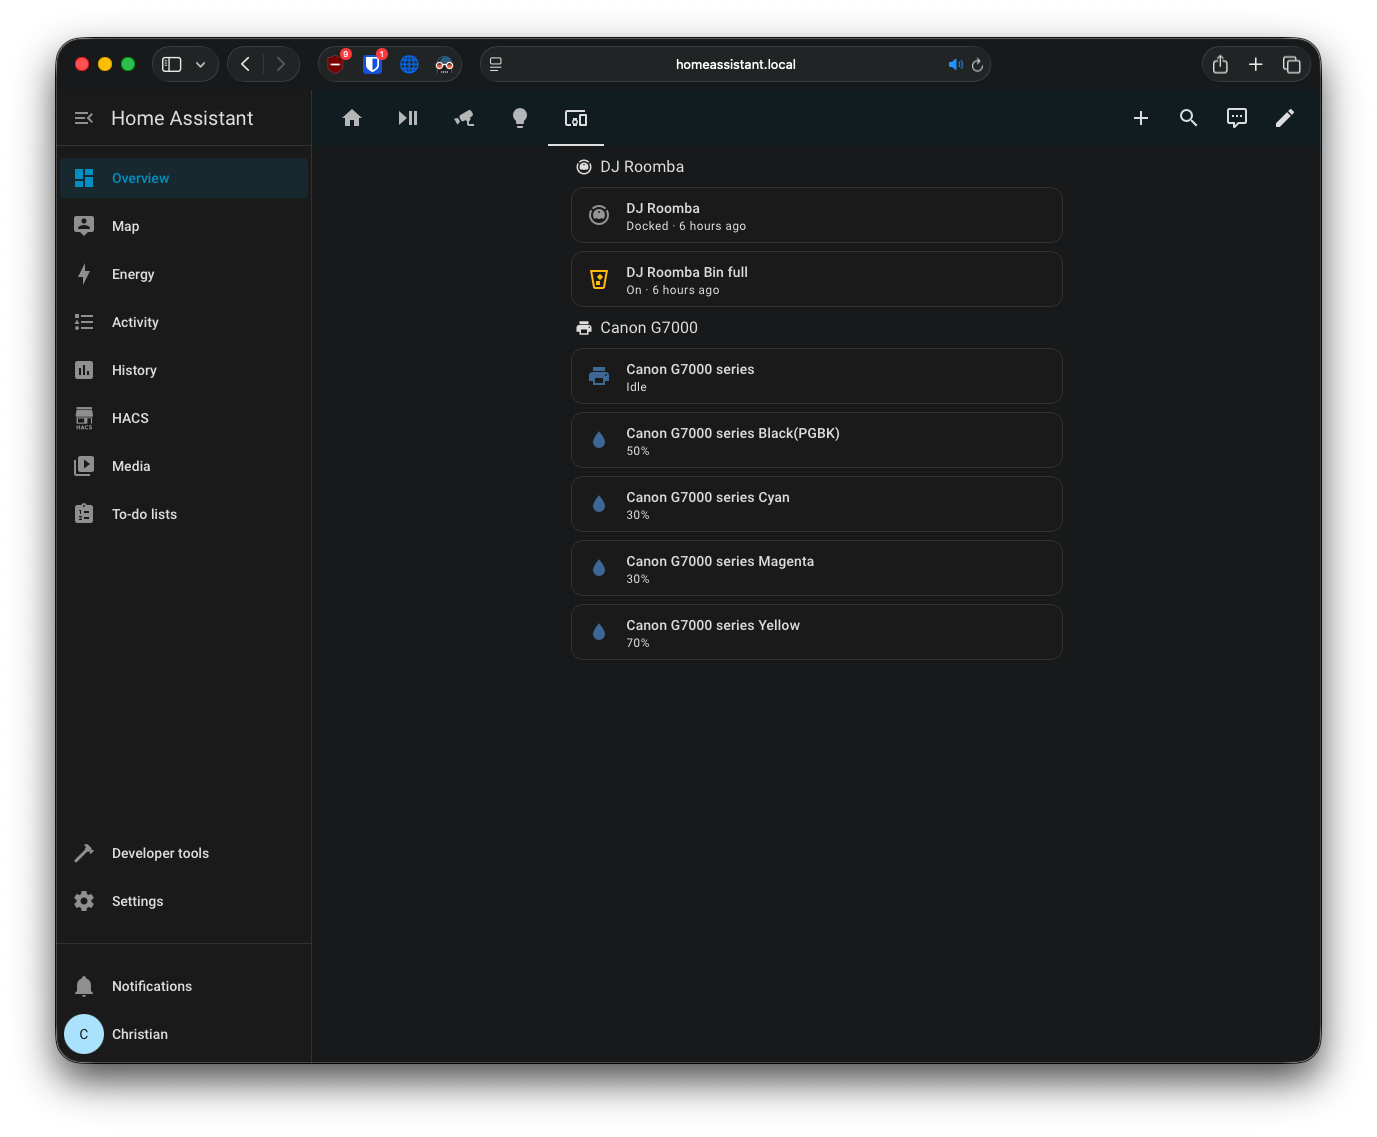This screenshot has width=1377, height=1137.
Task: Edit dashboard with pencil icon
Action: 1285,118
